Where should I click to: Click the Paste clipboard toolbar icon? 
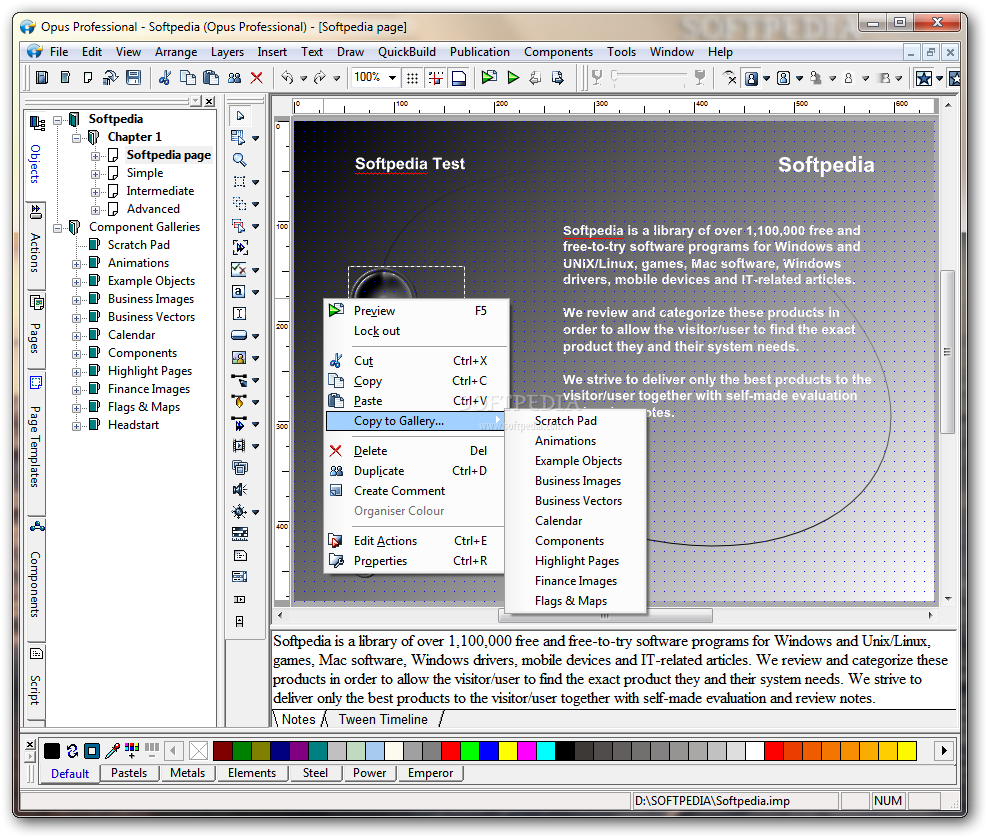[211, 77]
